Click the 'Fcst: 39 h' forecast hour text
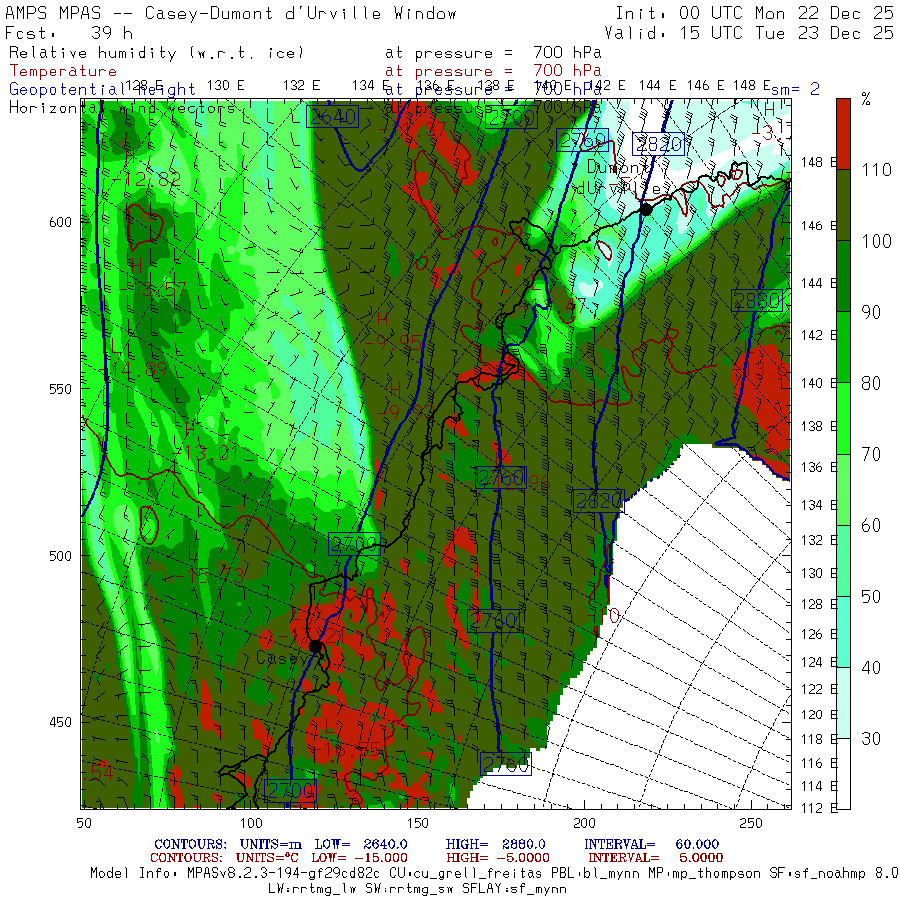 pyautogui.click(x=69, y=33)
